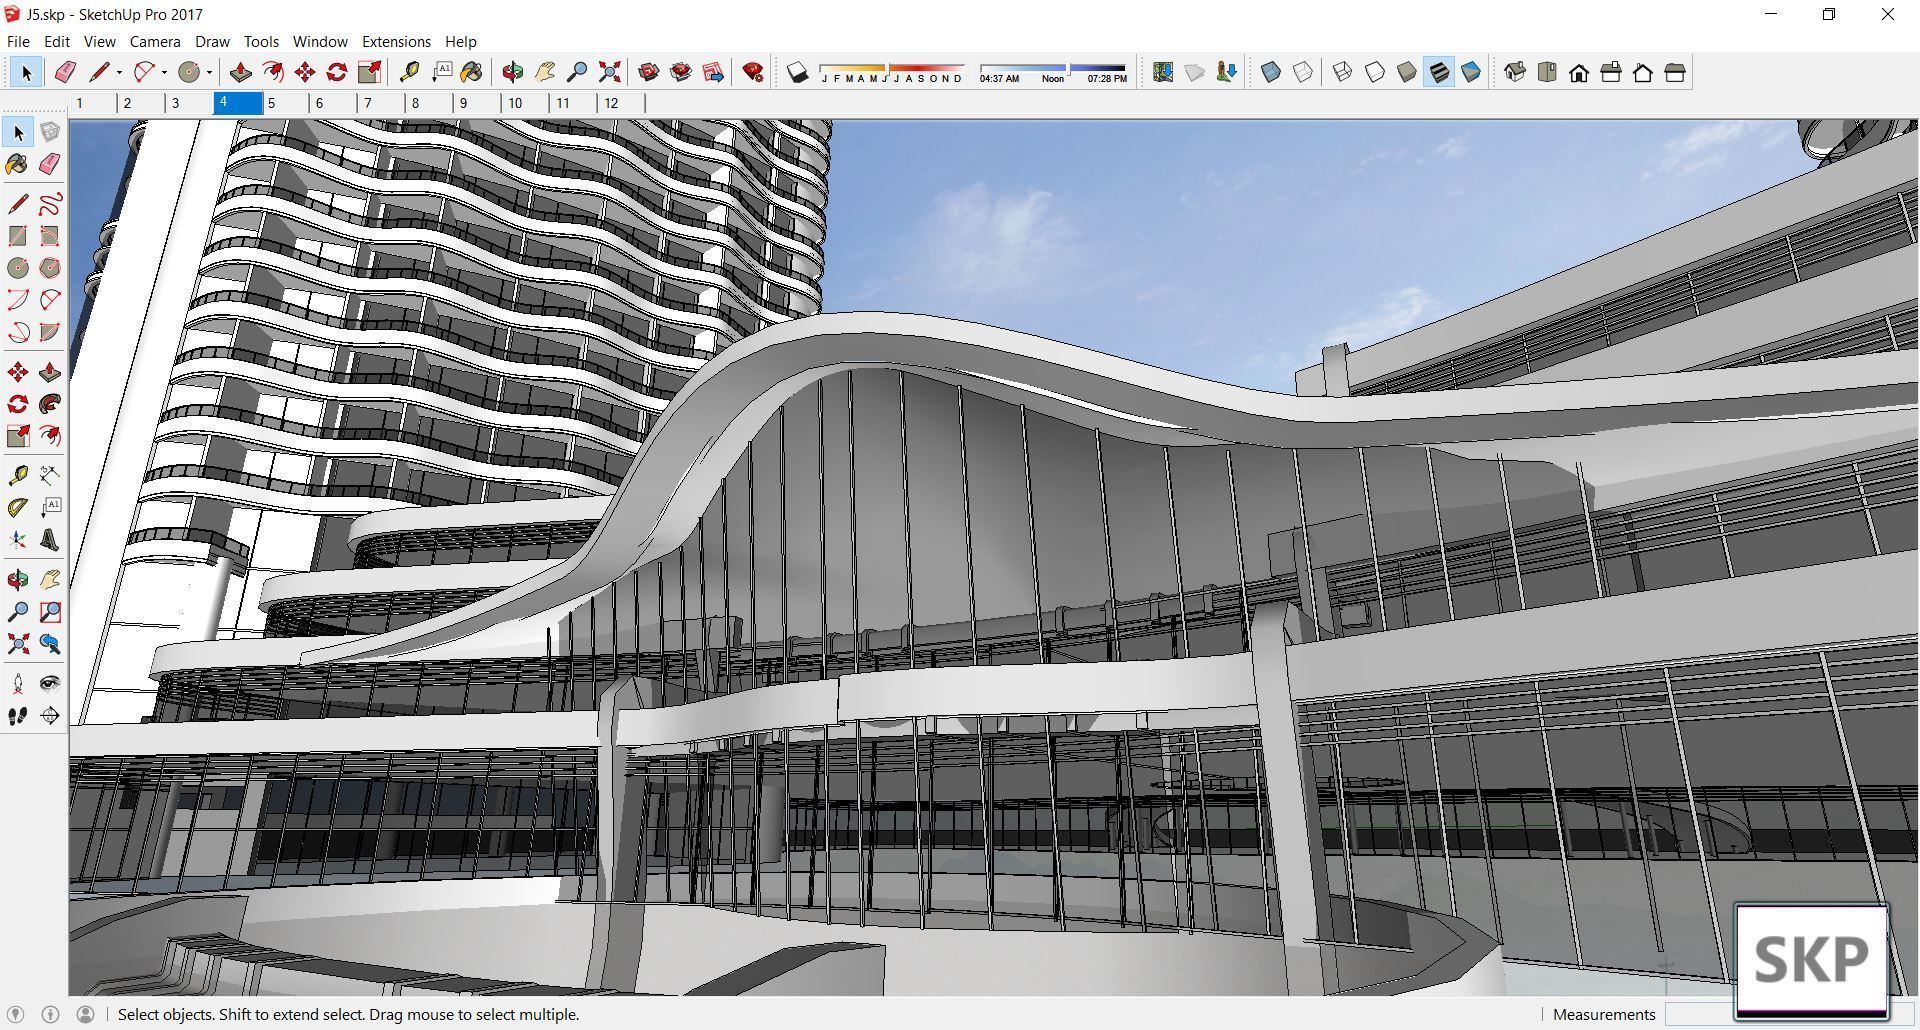The image size is (1920, 1030).
Task: Switch to Left view
Action: coord(1675,72)
